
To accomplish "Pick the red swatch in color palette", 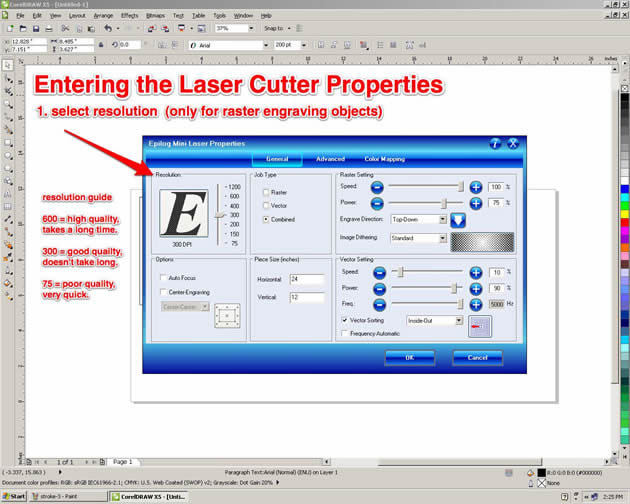I will point(624,222).
